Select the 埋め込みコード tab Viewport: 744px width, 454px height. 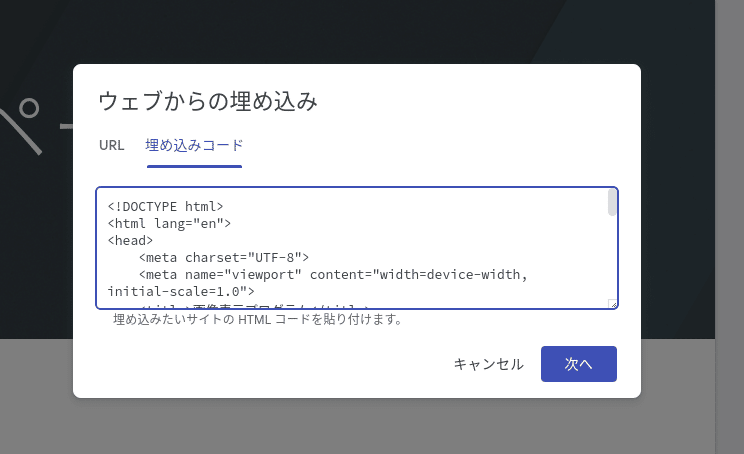[x=194, y=145]
